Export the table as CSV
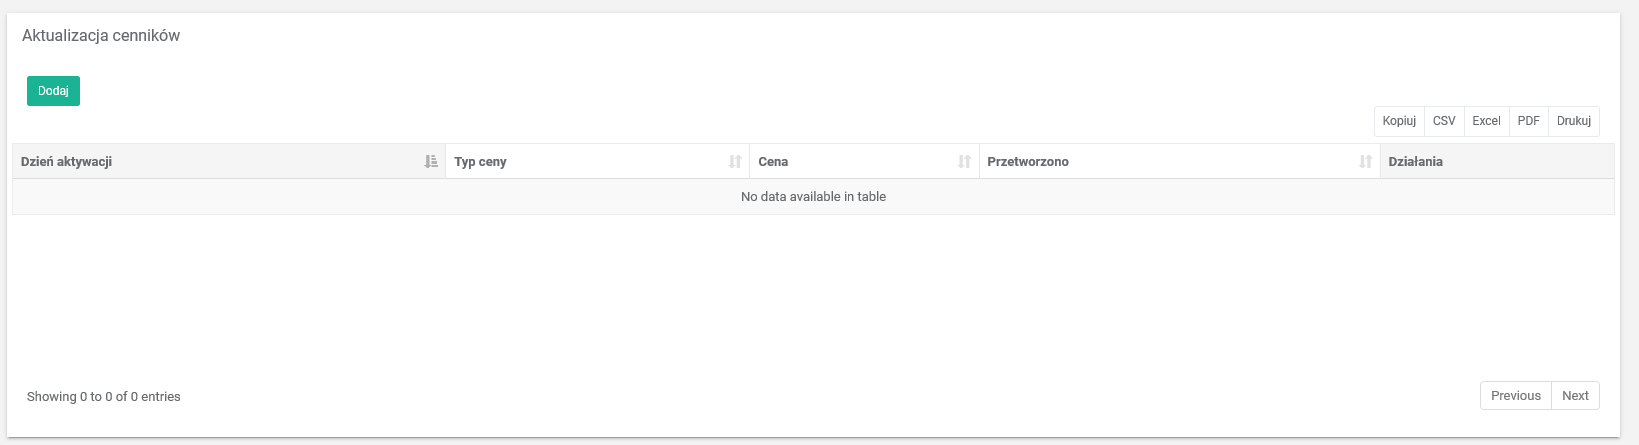This screenshot has height=445, width=1639. pos(1444,121)
